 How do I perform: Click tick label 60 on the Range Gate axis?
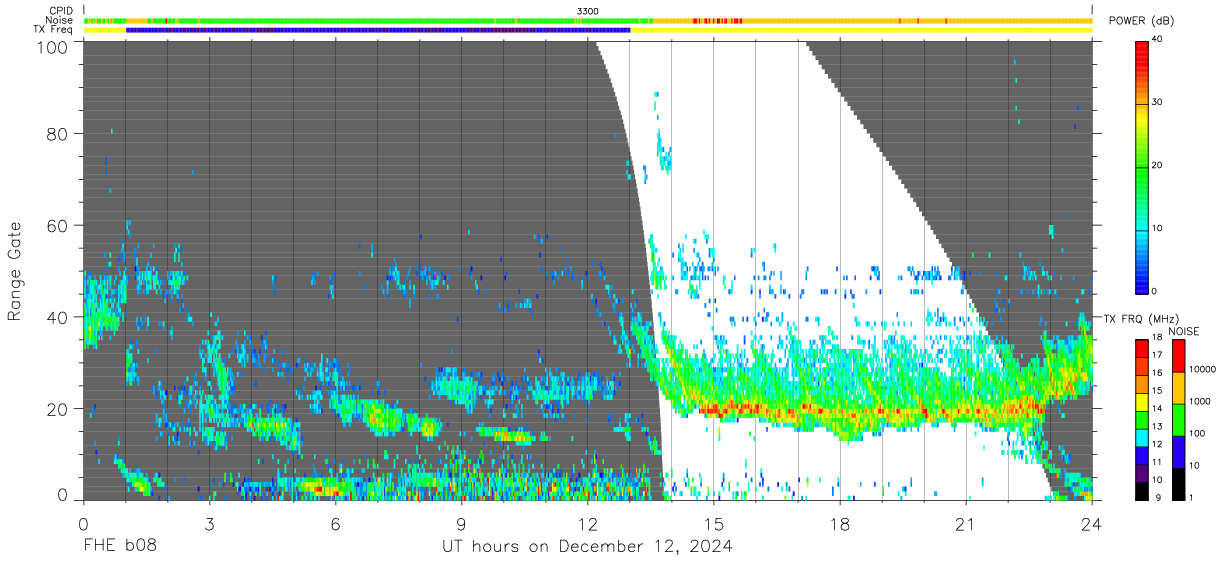58,226
